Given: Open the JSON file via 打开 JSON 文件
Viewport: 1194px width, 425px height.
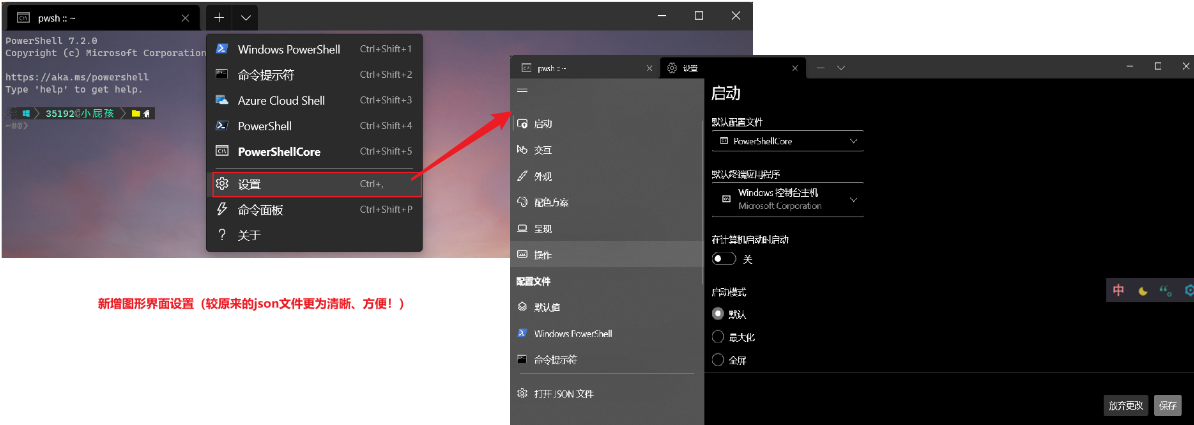Looking at the screenshot, I should (607, 394).
